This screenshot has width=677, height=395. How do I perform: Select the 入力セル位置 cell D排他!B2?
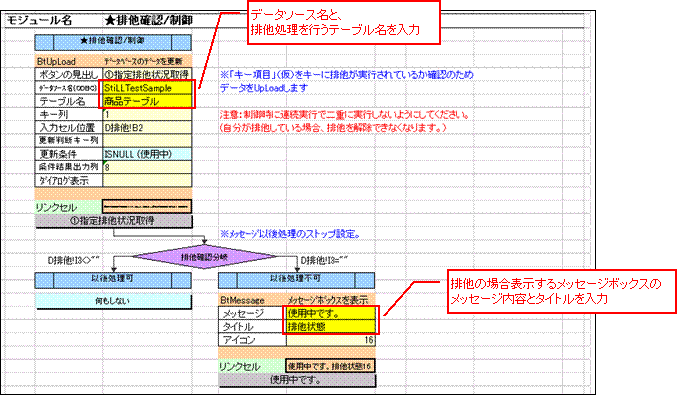tap(147, 127)
